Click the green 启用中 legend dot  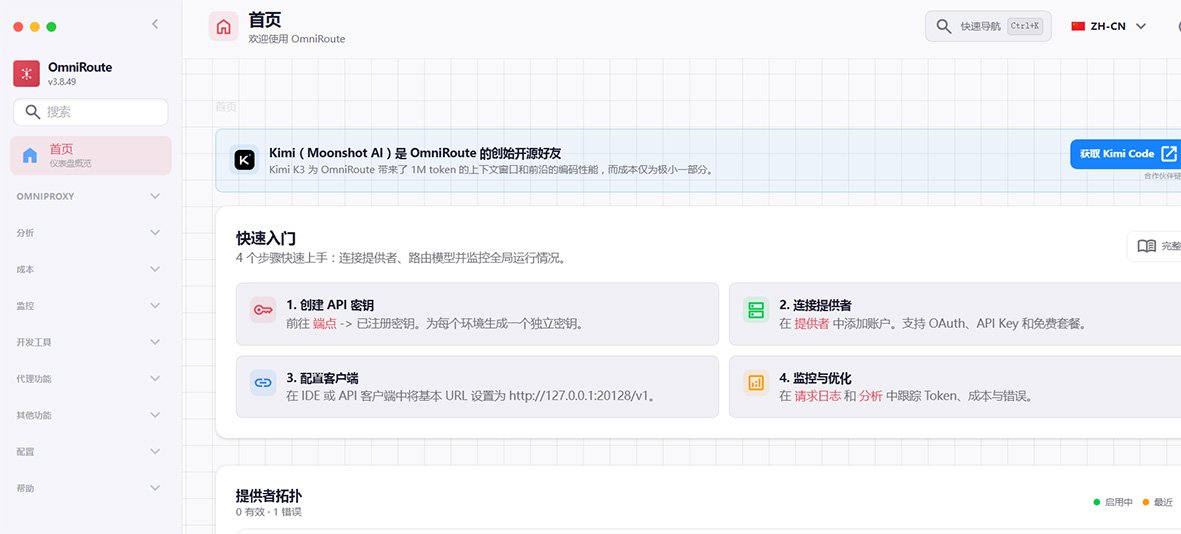click(x=1097, y=502)
